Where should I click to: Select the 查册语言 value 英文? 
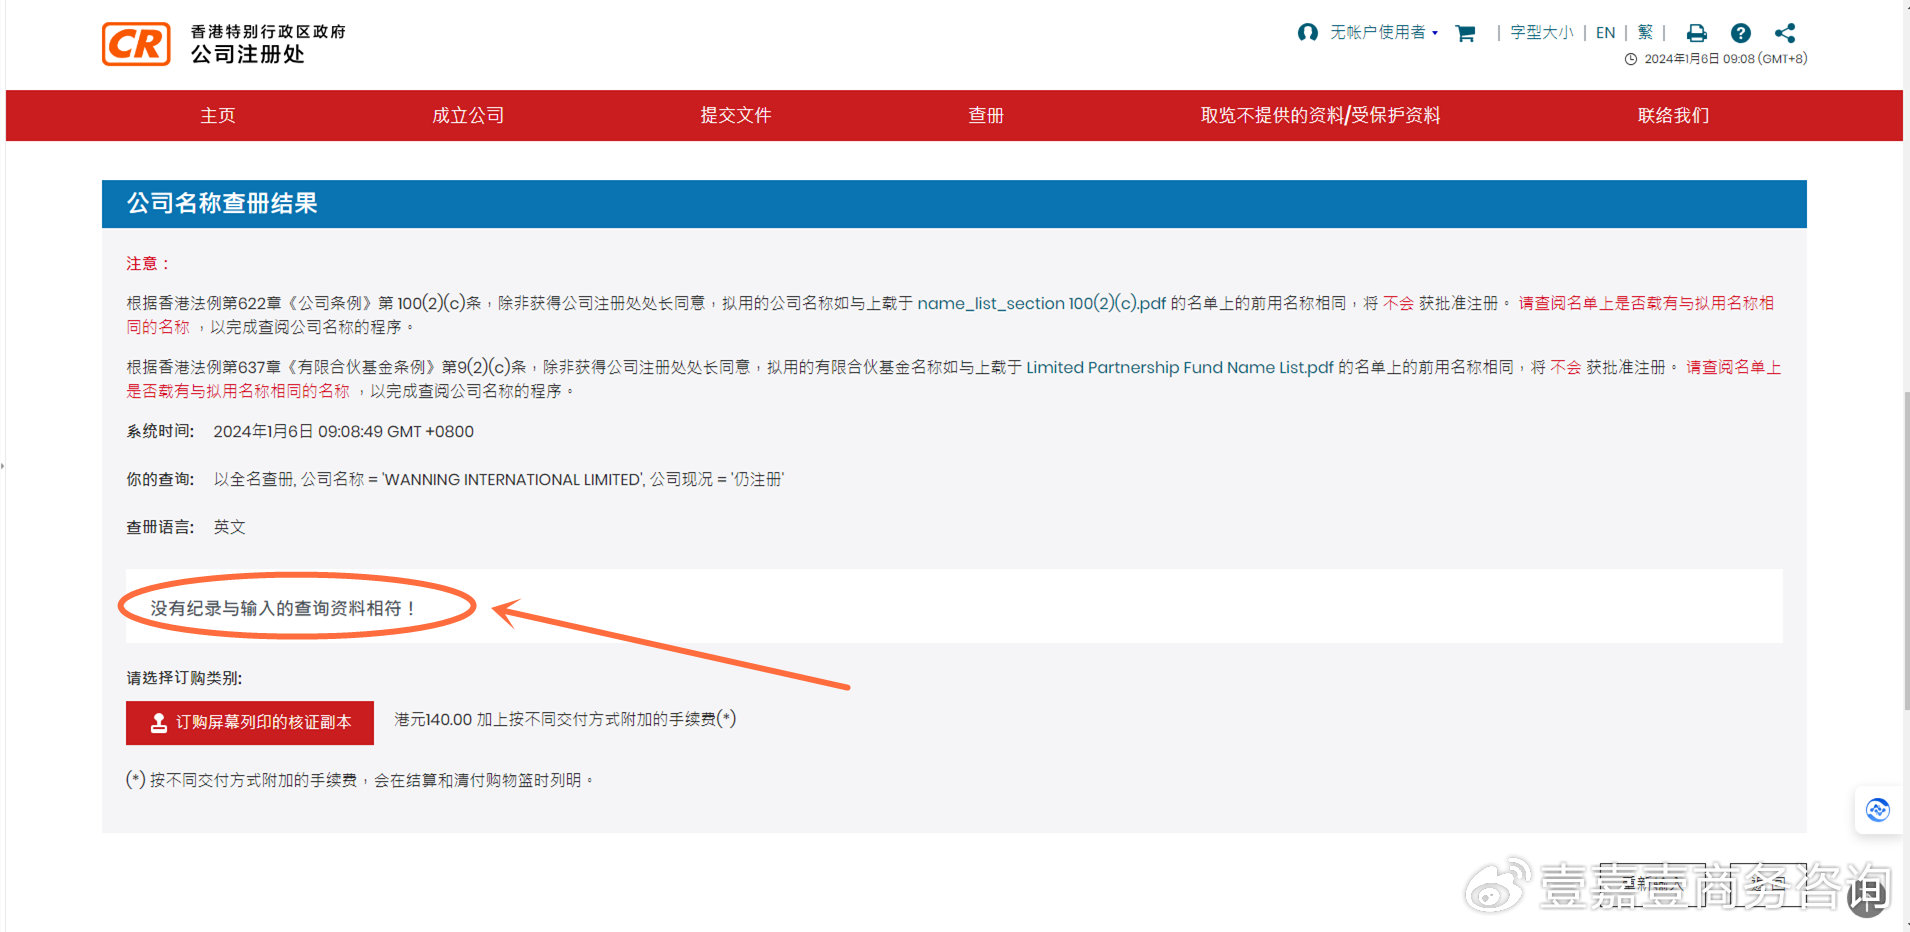[x=229, y=527]
